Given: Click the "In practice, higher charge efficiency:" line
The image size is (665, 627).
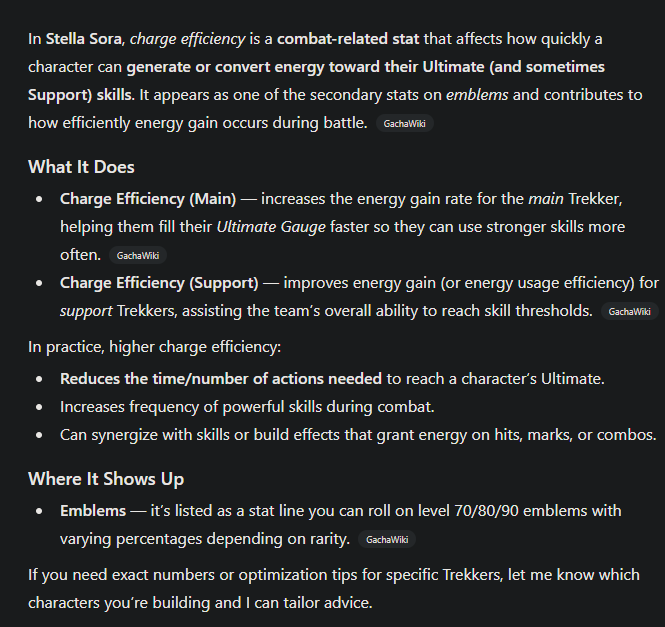Looking at the screenshot, I should click(x=153, y=347).
